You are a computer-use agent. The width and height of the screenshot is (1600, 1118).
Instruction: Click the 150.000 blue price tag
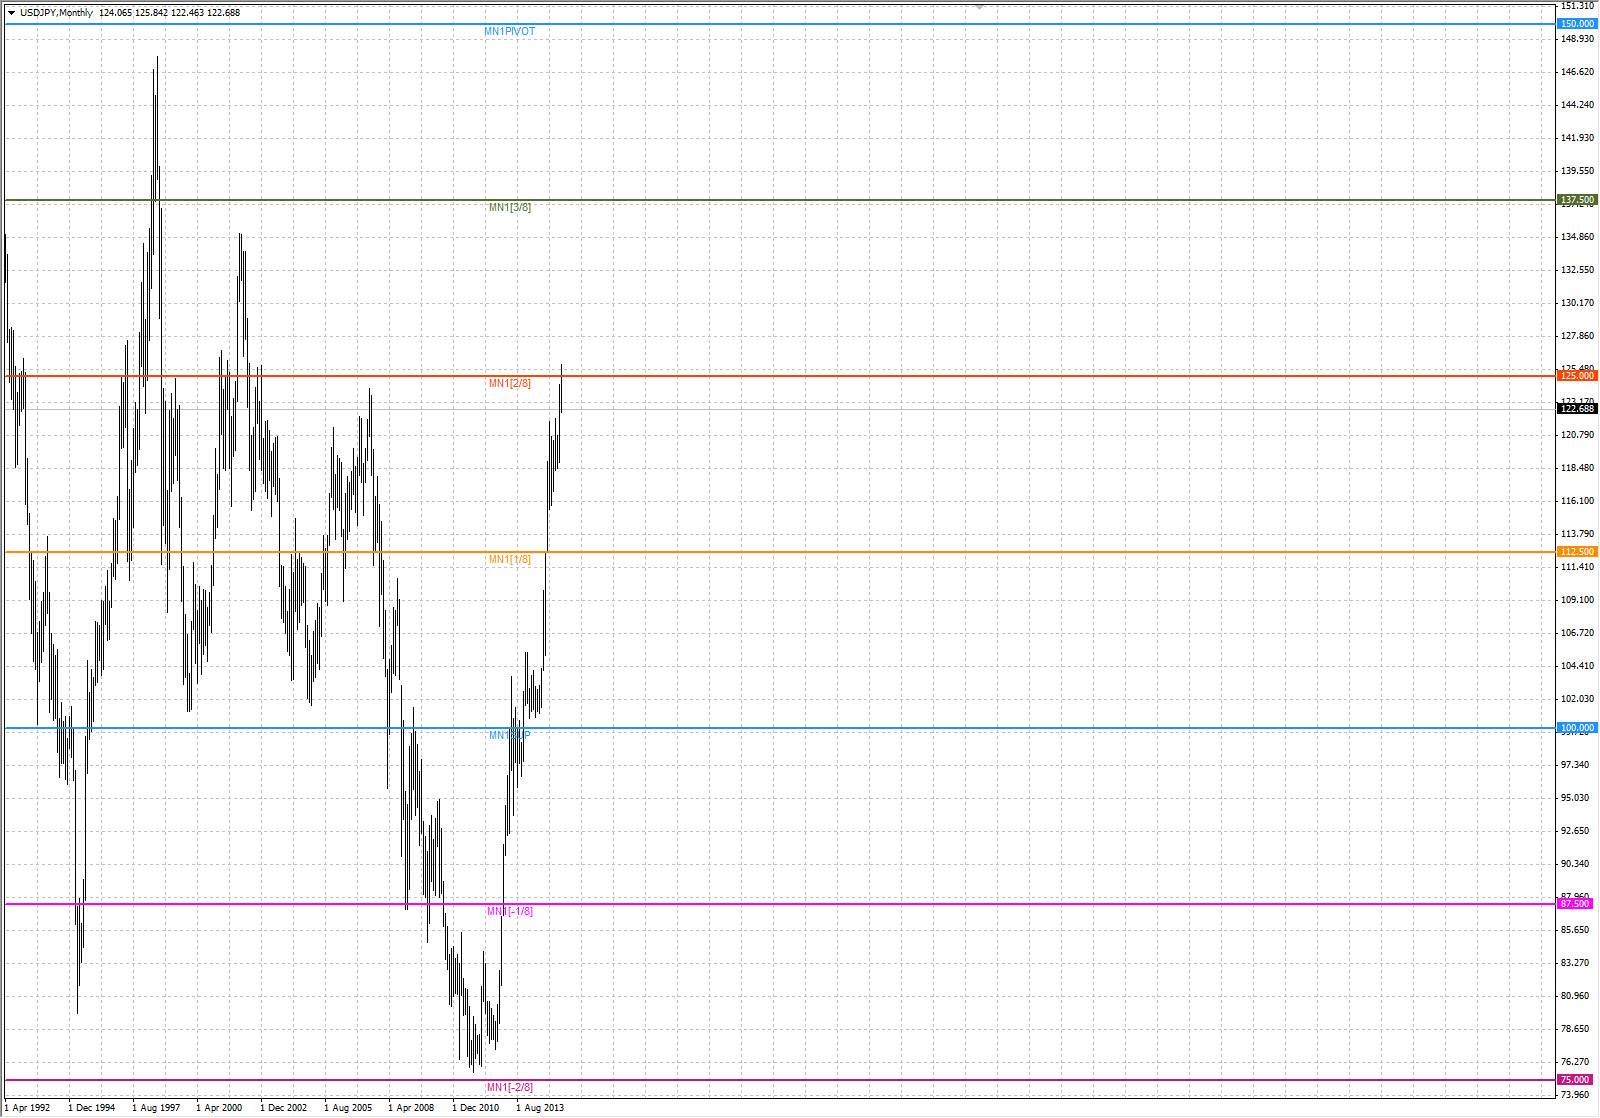click(x=1577, y=24)
